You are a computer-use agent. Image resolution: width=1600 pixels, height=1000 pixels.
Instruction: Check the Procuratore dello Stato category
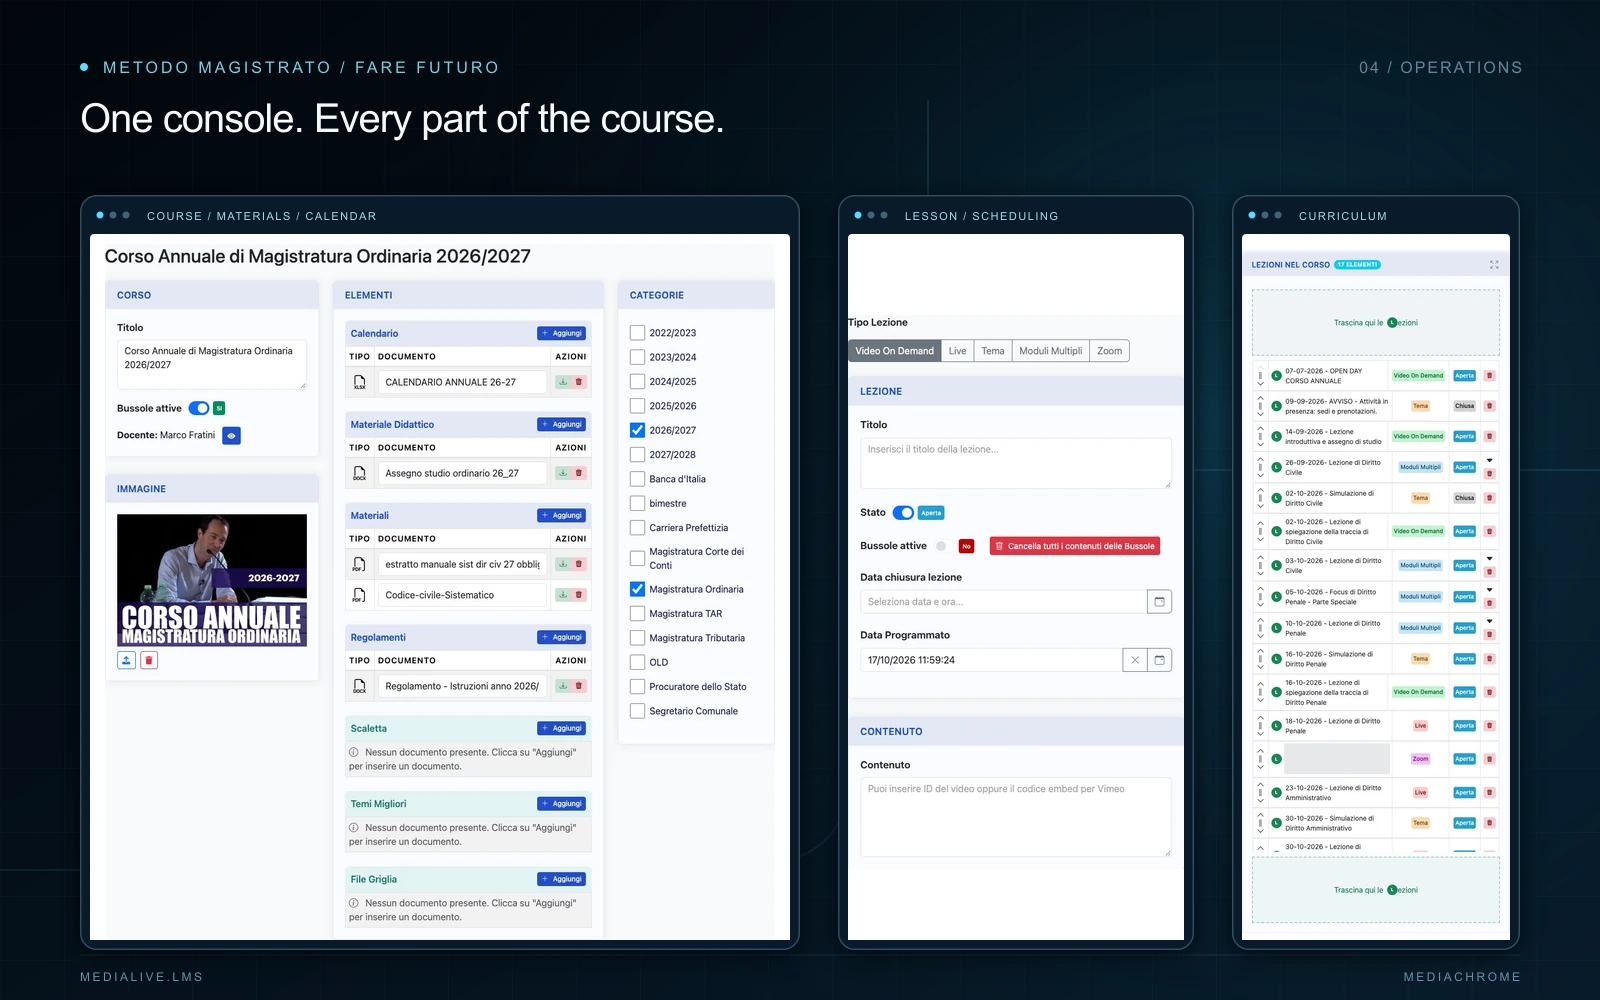coord(637,686)
